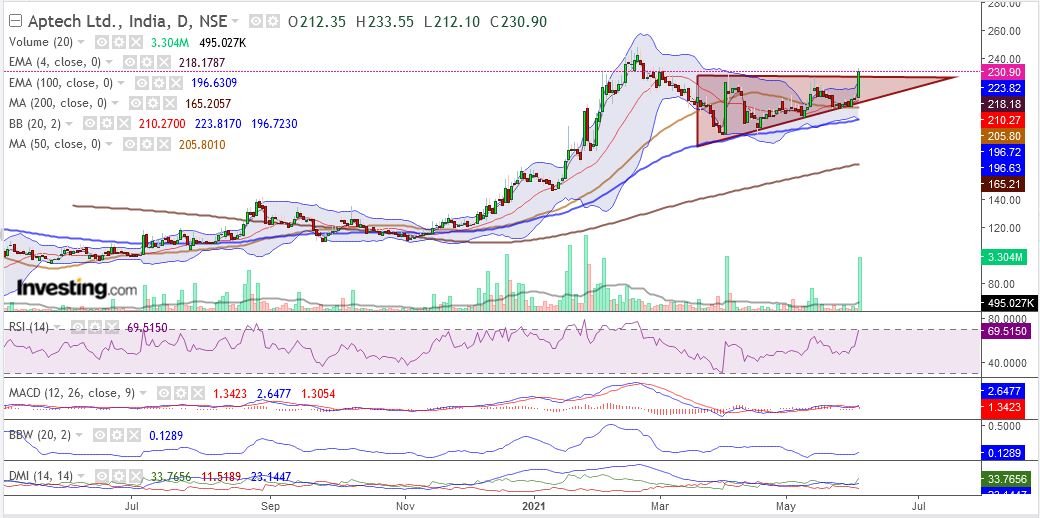Click the Aptech Ltd., India, D, NSE title
The height and width of the screenshot is (518, 1040).
[127, 22]
